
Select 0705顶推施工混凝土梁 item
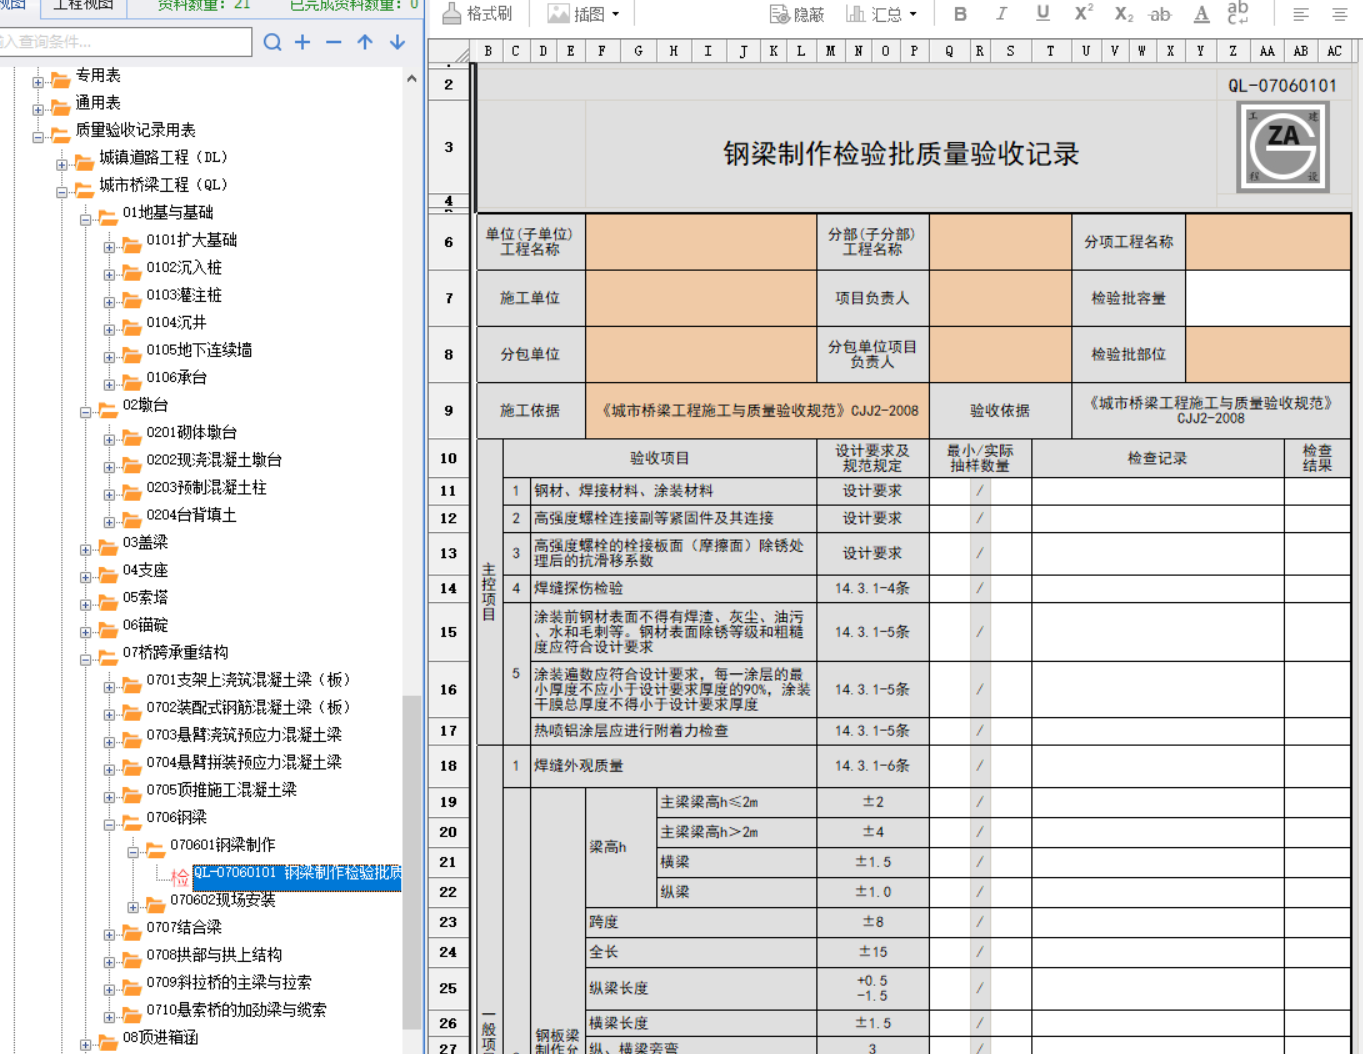tap(221, 790)
